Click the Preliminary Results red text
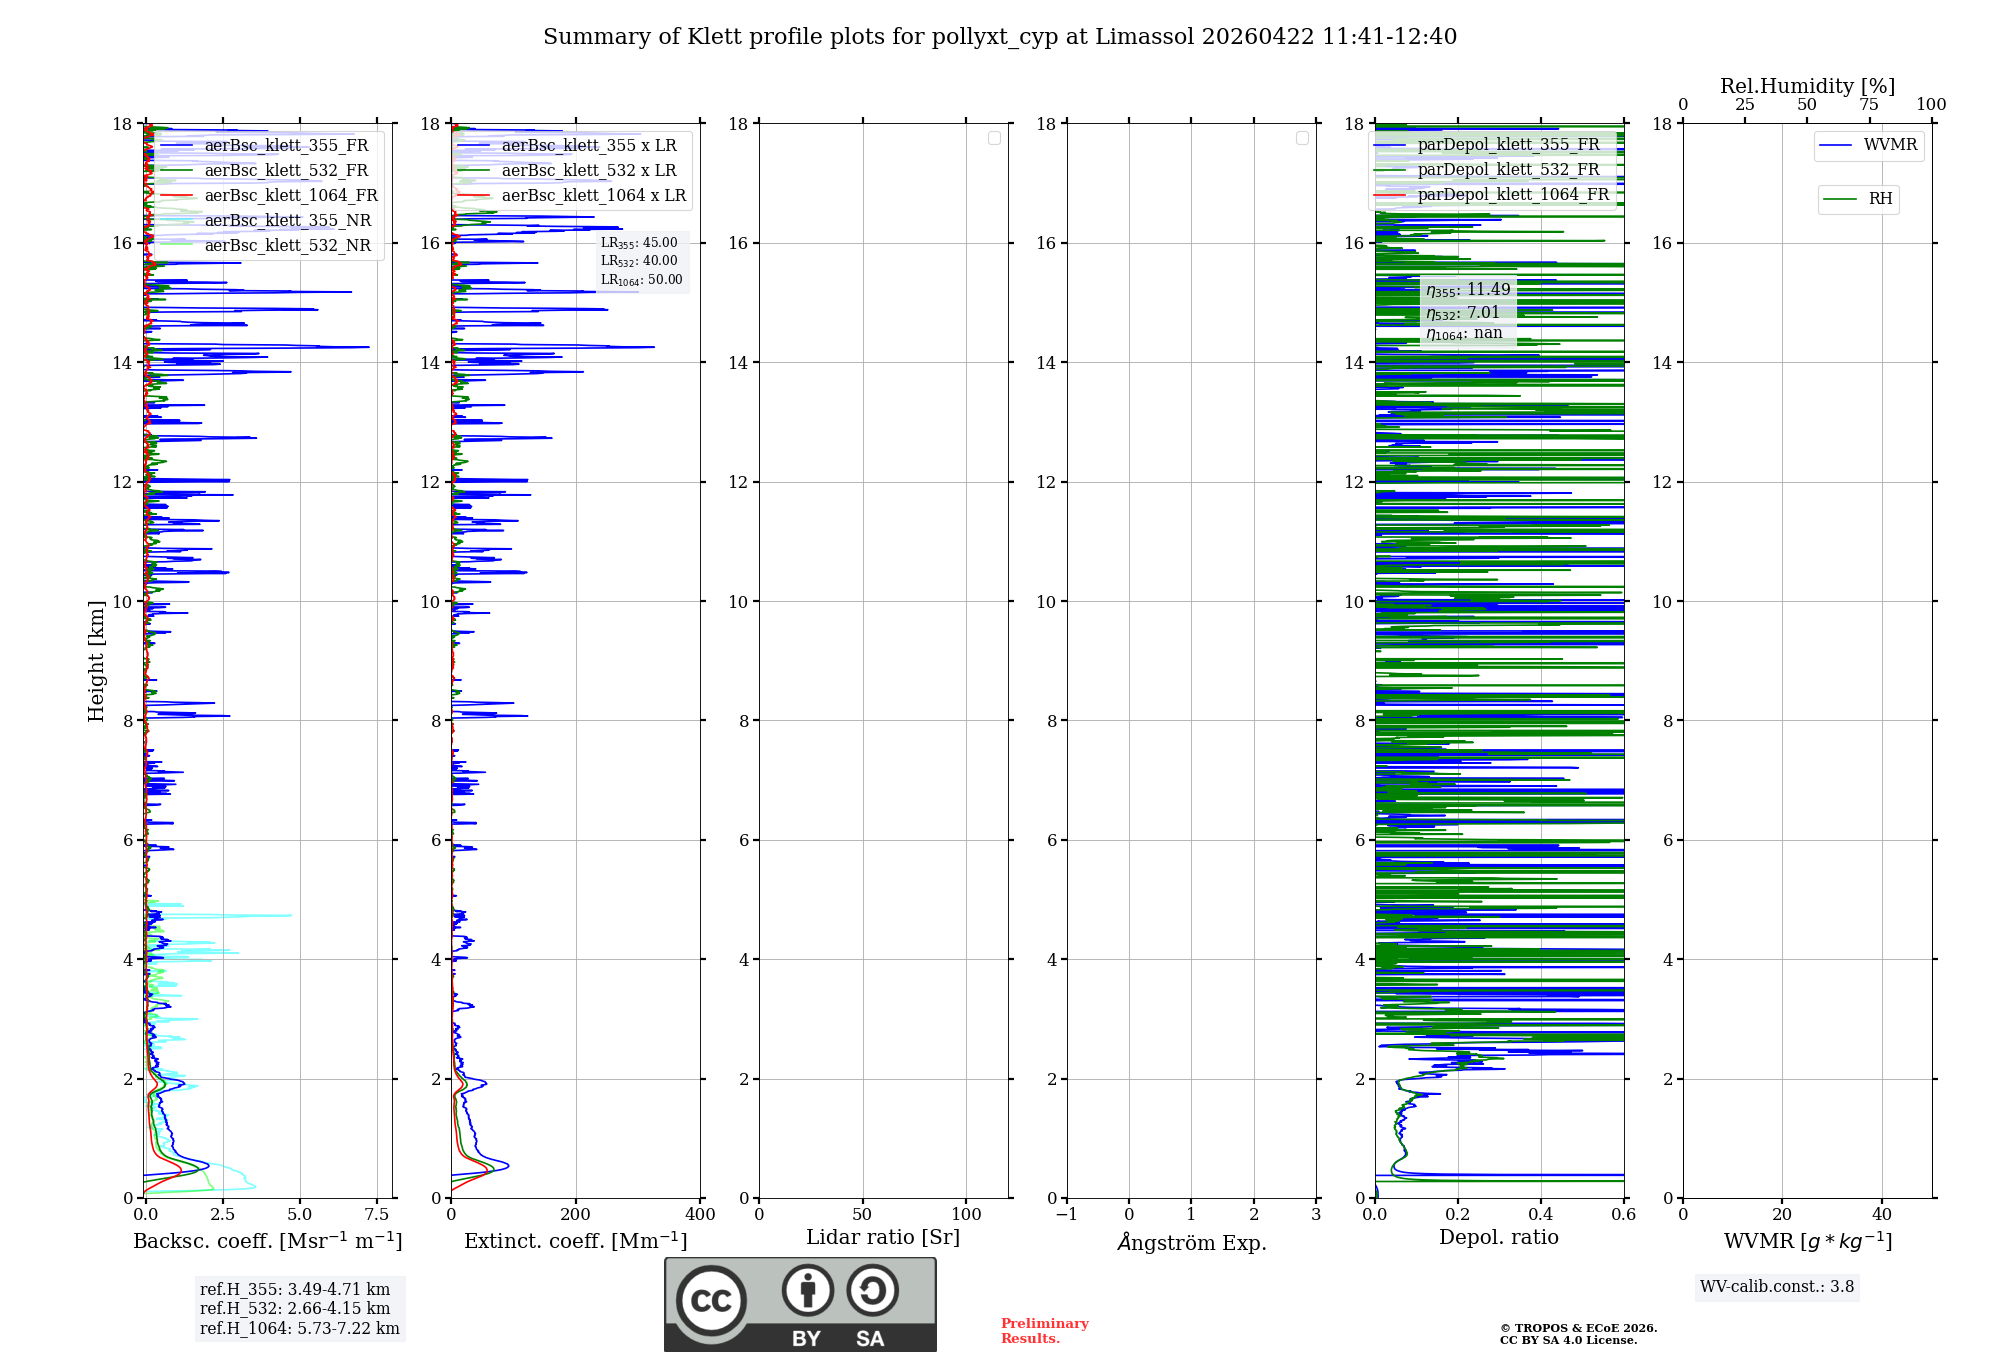The image size is (2000, 1360). (1044, 1330)
